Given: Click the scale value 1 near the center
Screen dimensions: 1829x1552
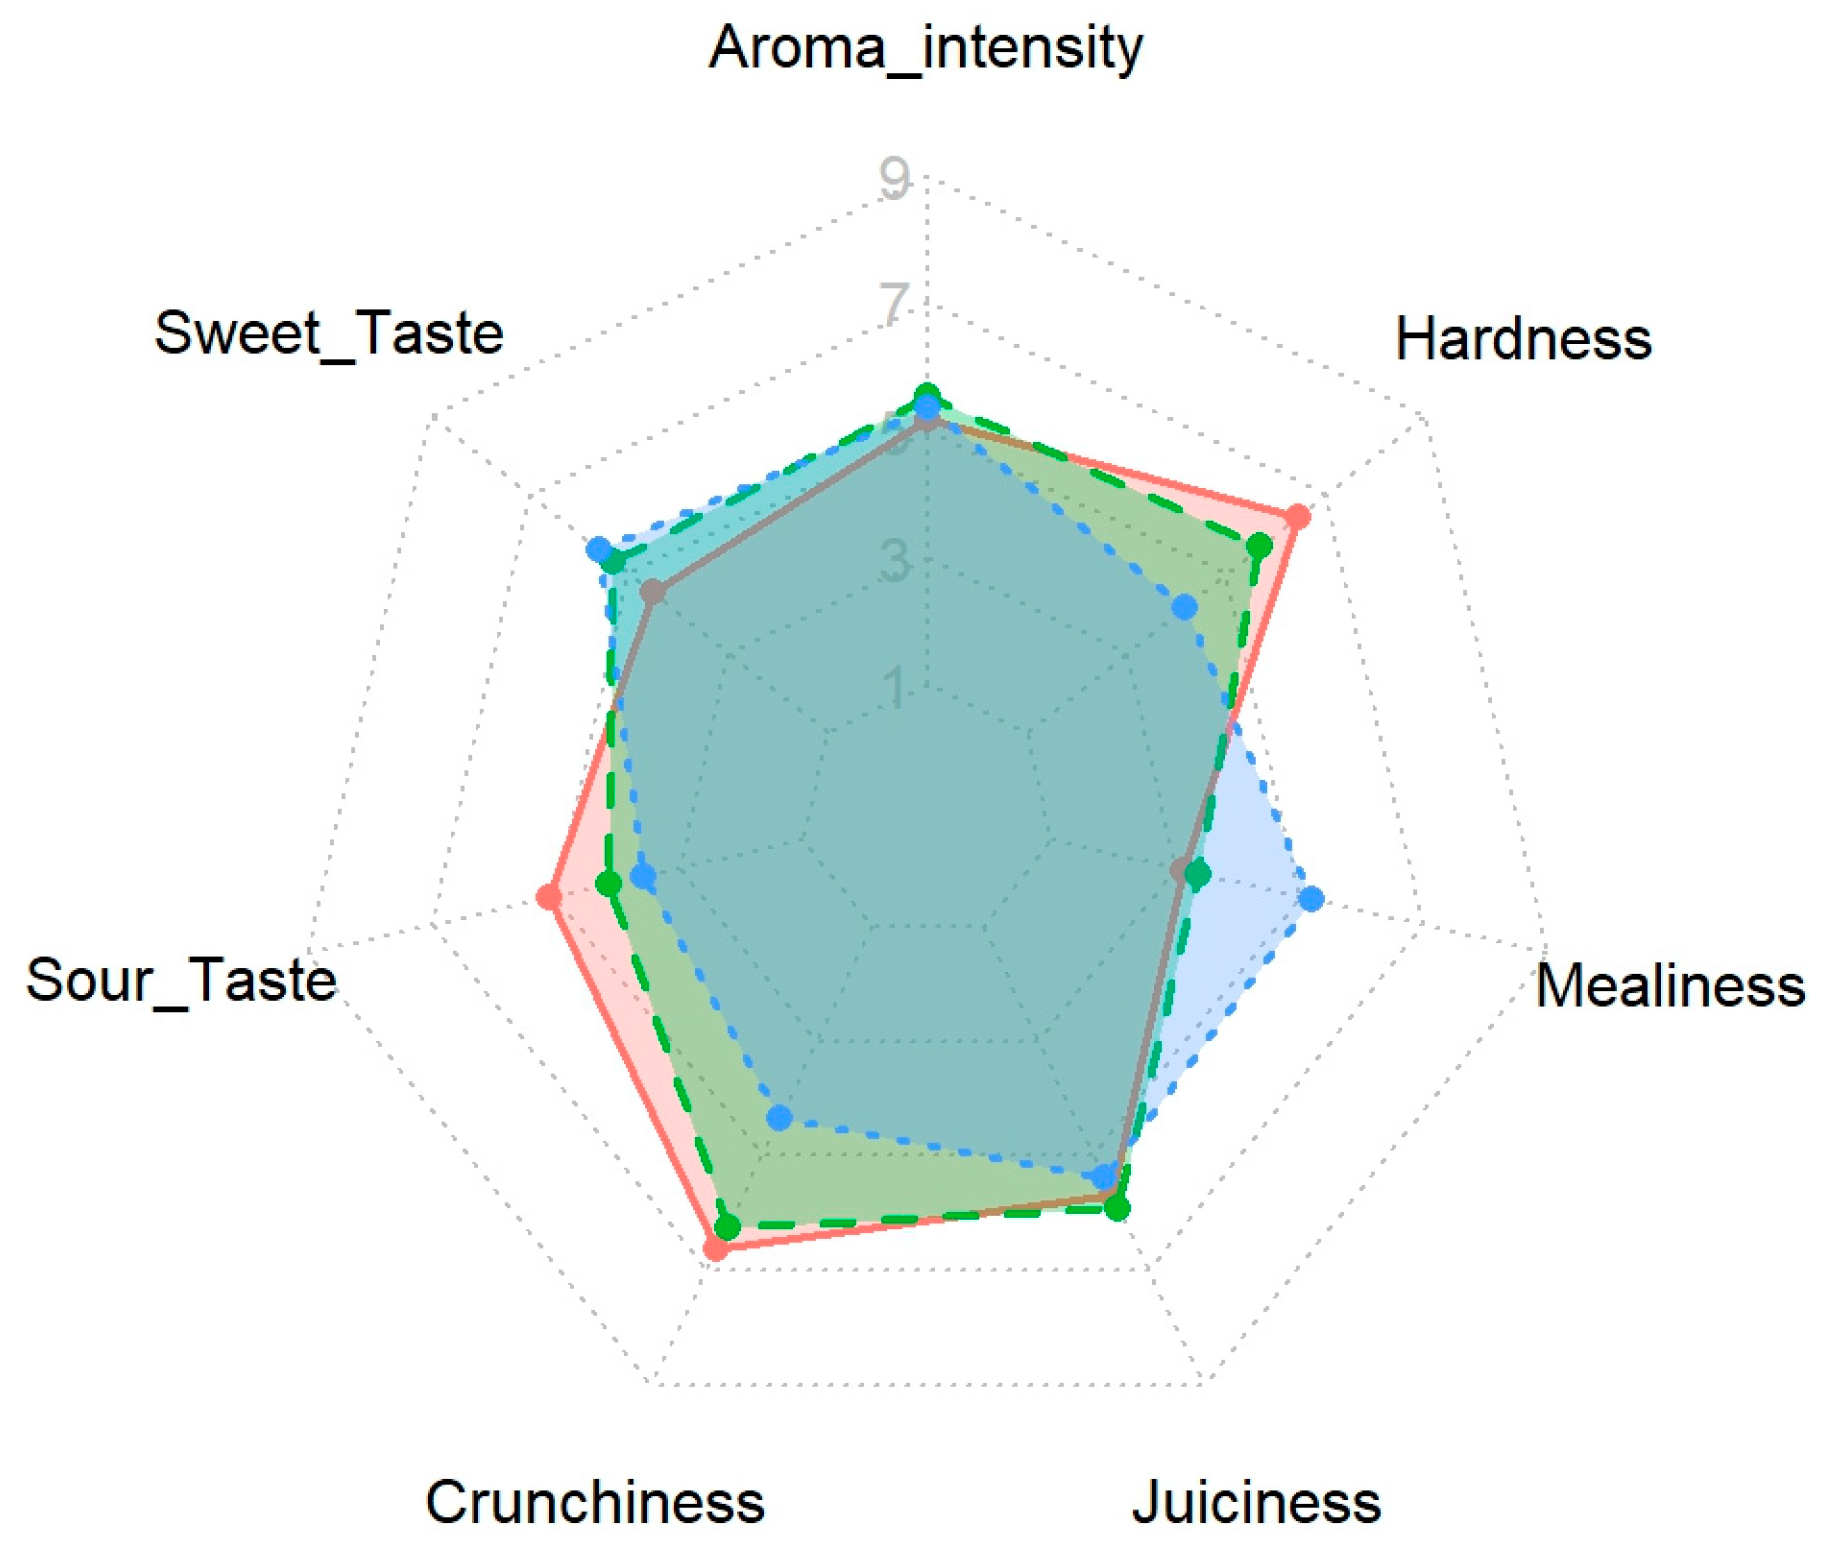Looking at the screenshot, I should tap(897, 688).
